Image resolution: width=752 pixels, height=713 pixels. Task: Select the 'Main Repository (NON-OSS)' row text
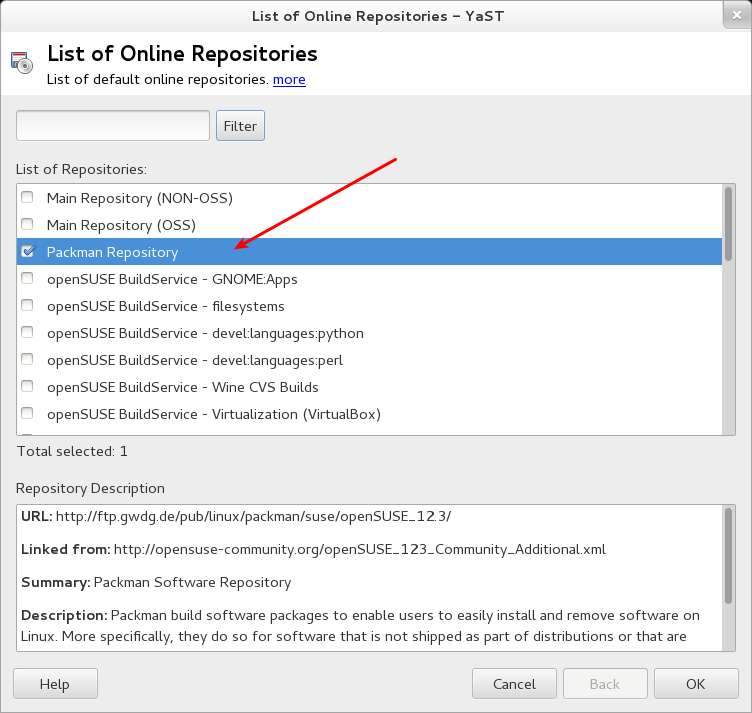click(140, 198)
